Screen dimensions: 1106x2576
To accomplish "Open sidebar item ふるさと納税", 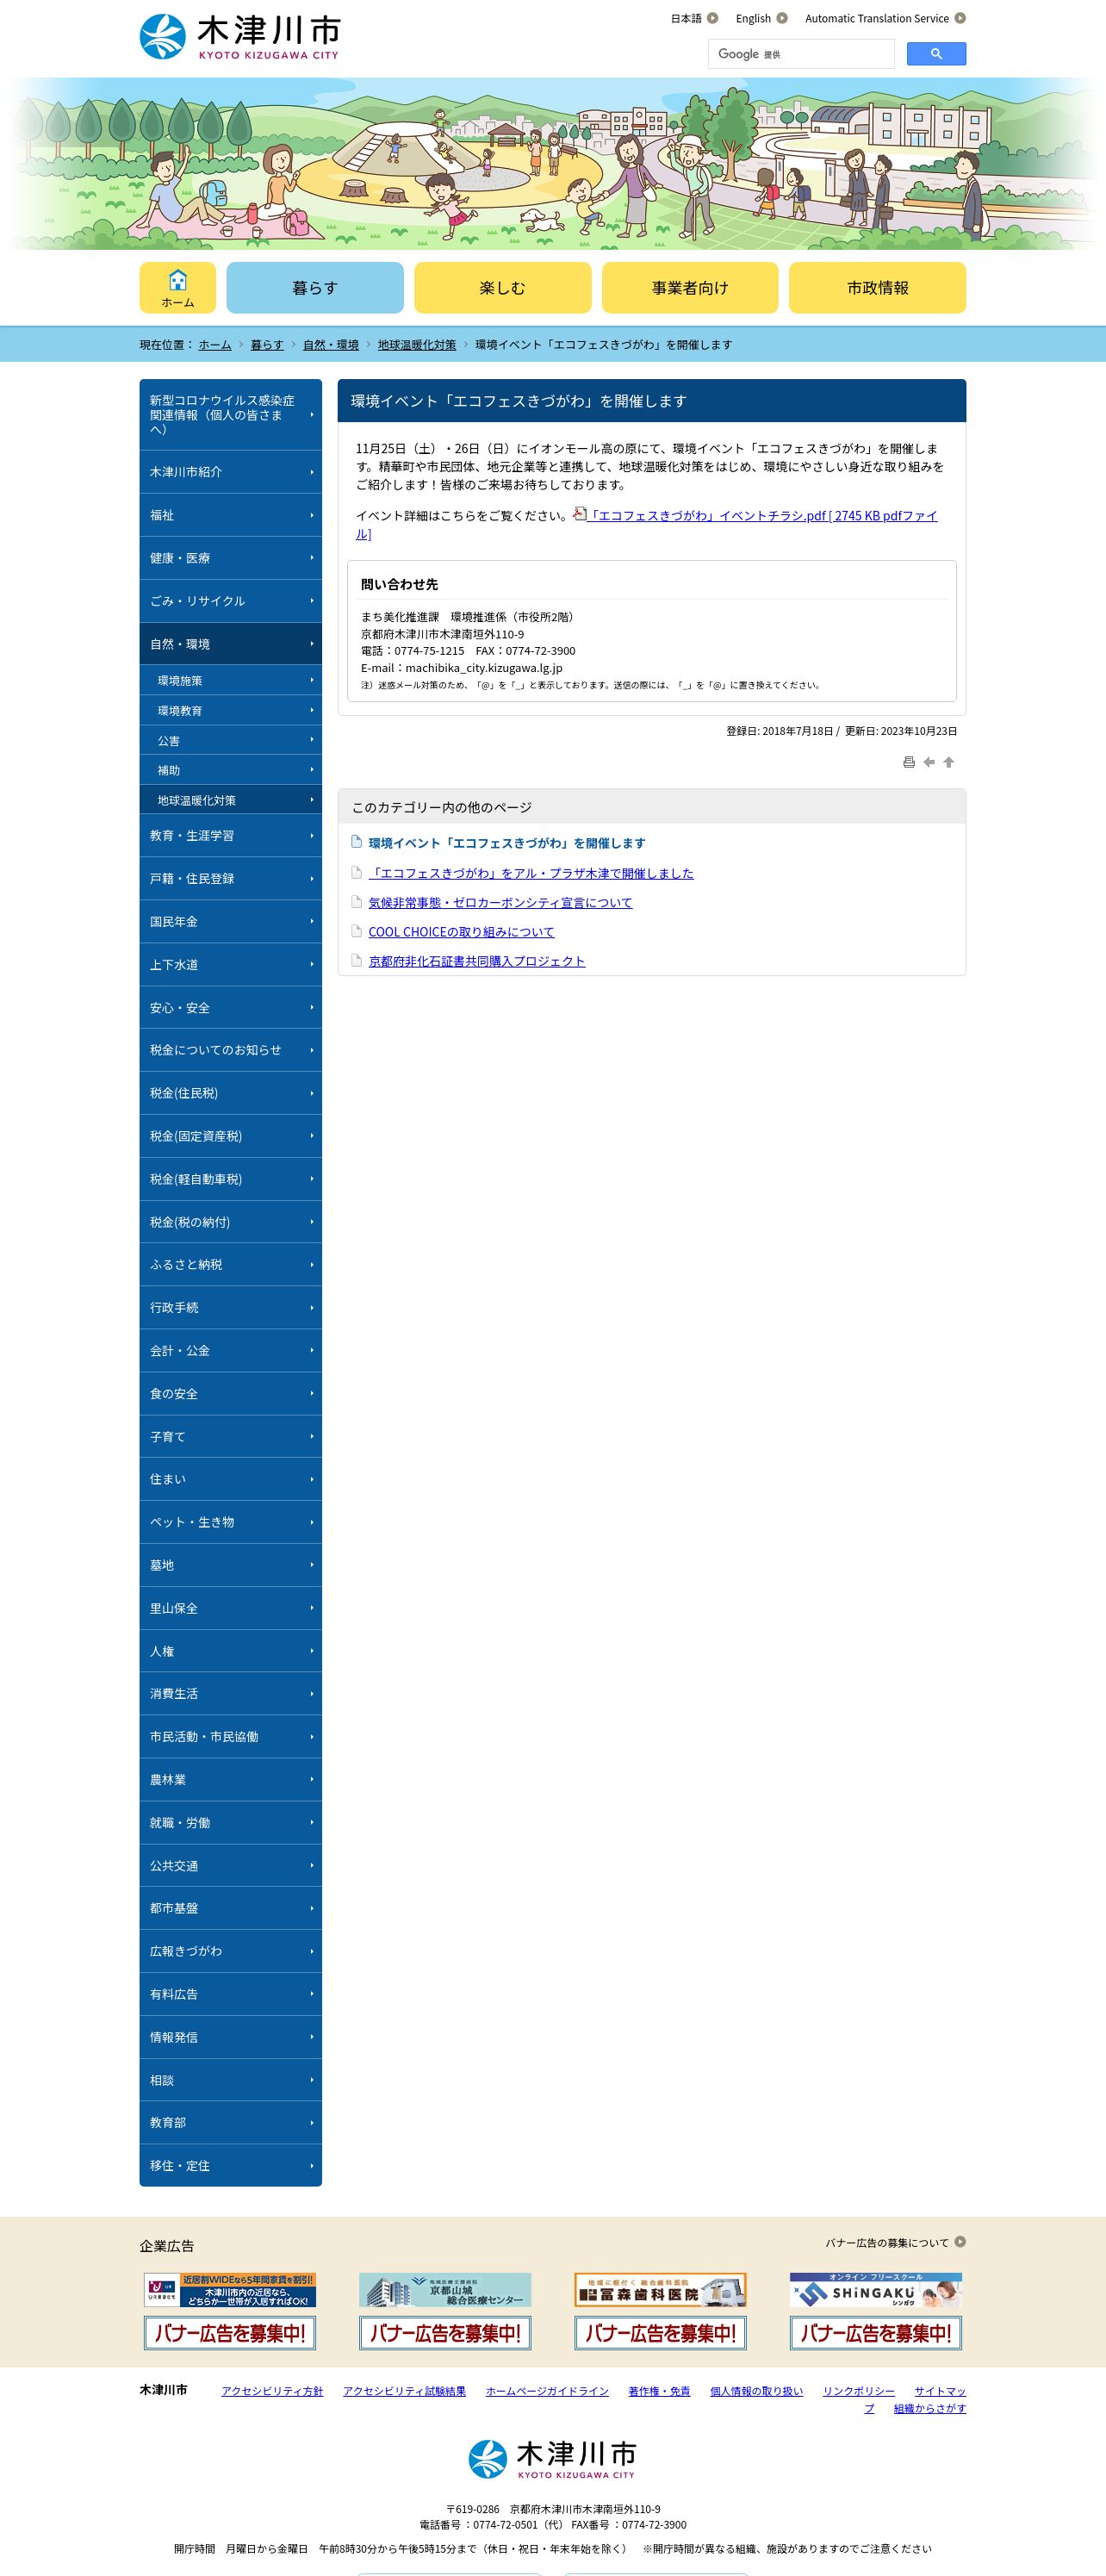I will click(x=230, y=1265).
